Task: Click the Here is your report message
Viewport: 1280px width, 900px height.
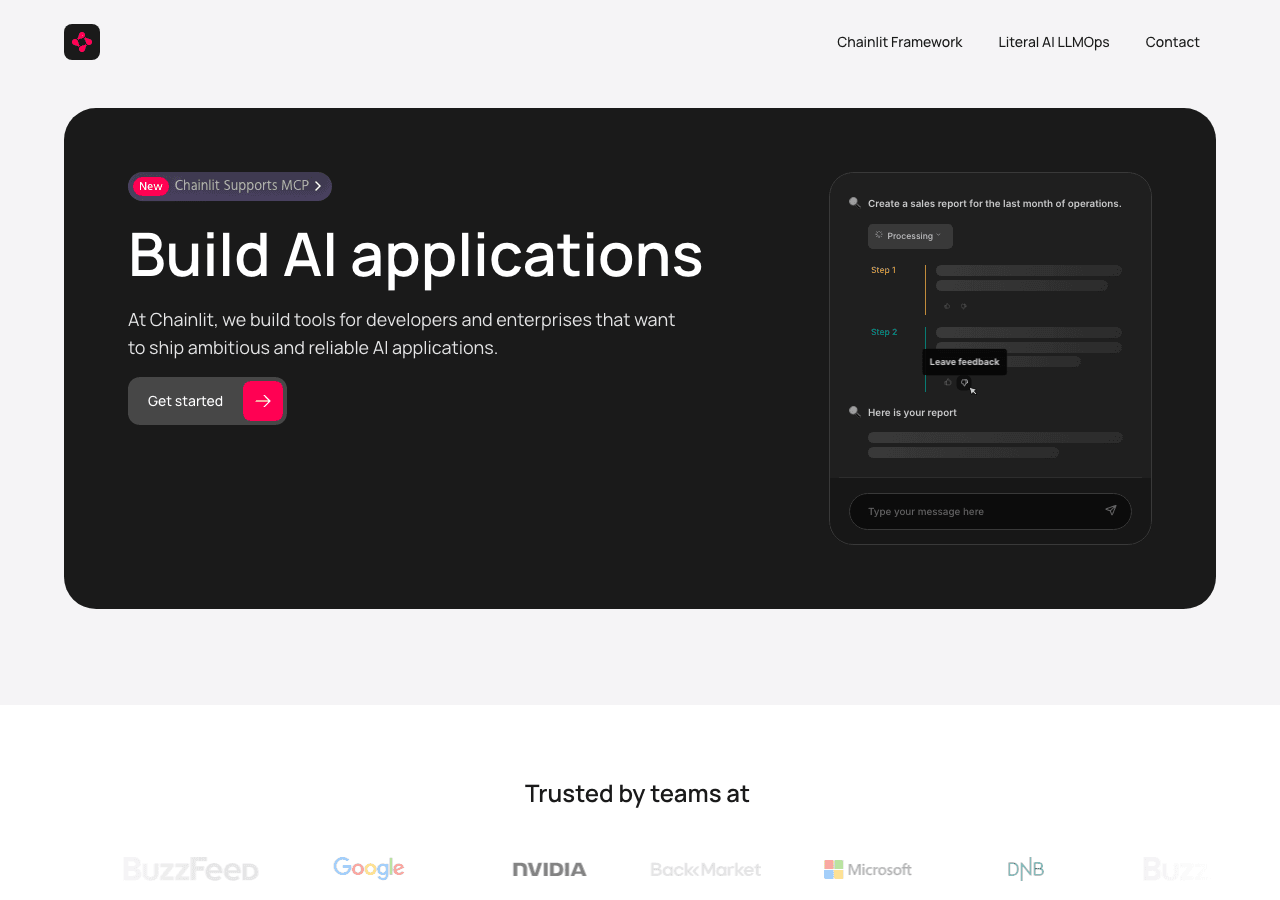Action: pos(912,412)
